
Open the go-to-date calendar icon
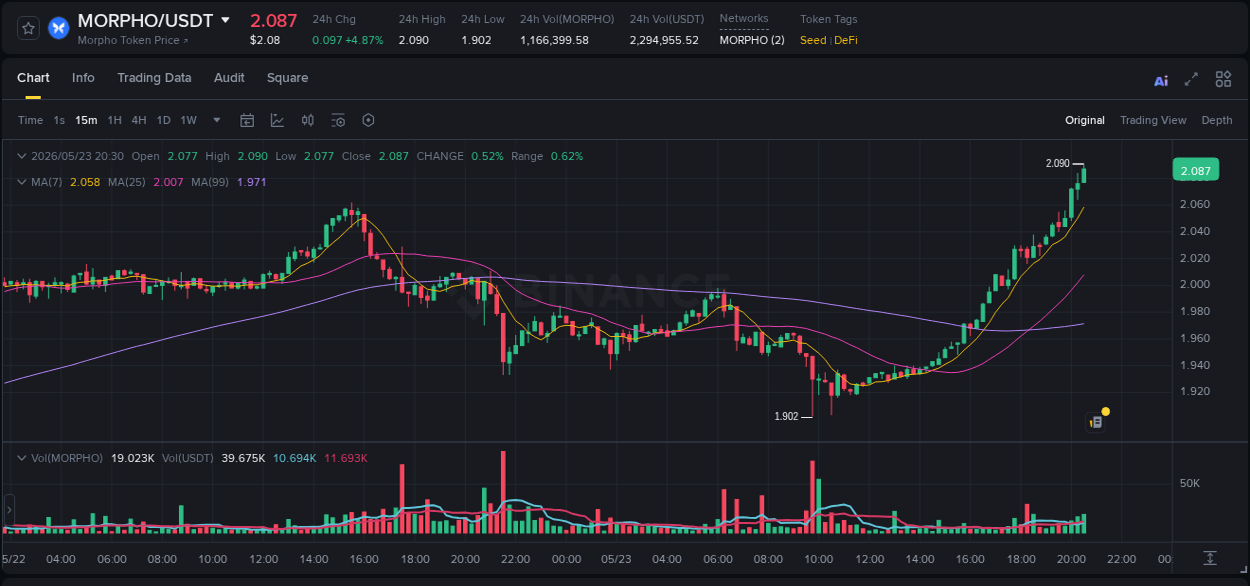(247, 120)
